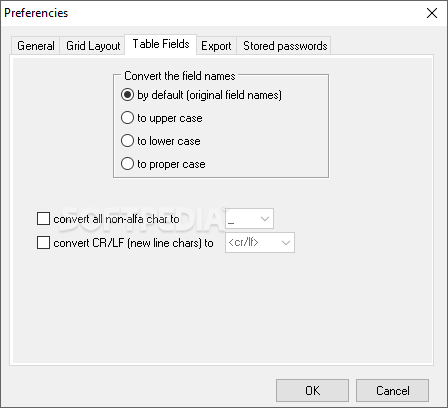Click the Preferencies title bar text
The image size is (448, 408).
point(36,13)
